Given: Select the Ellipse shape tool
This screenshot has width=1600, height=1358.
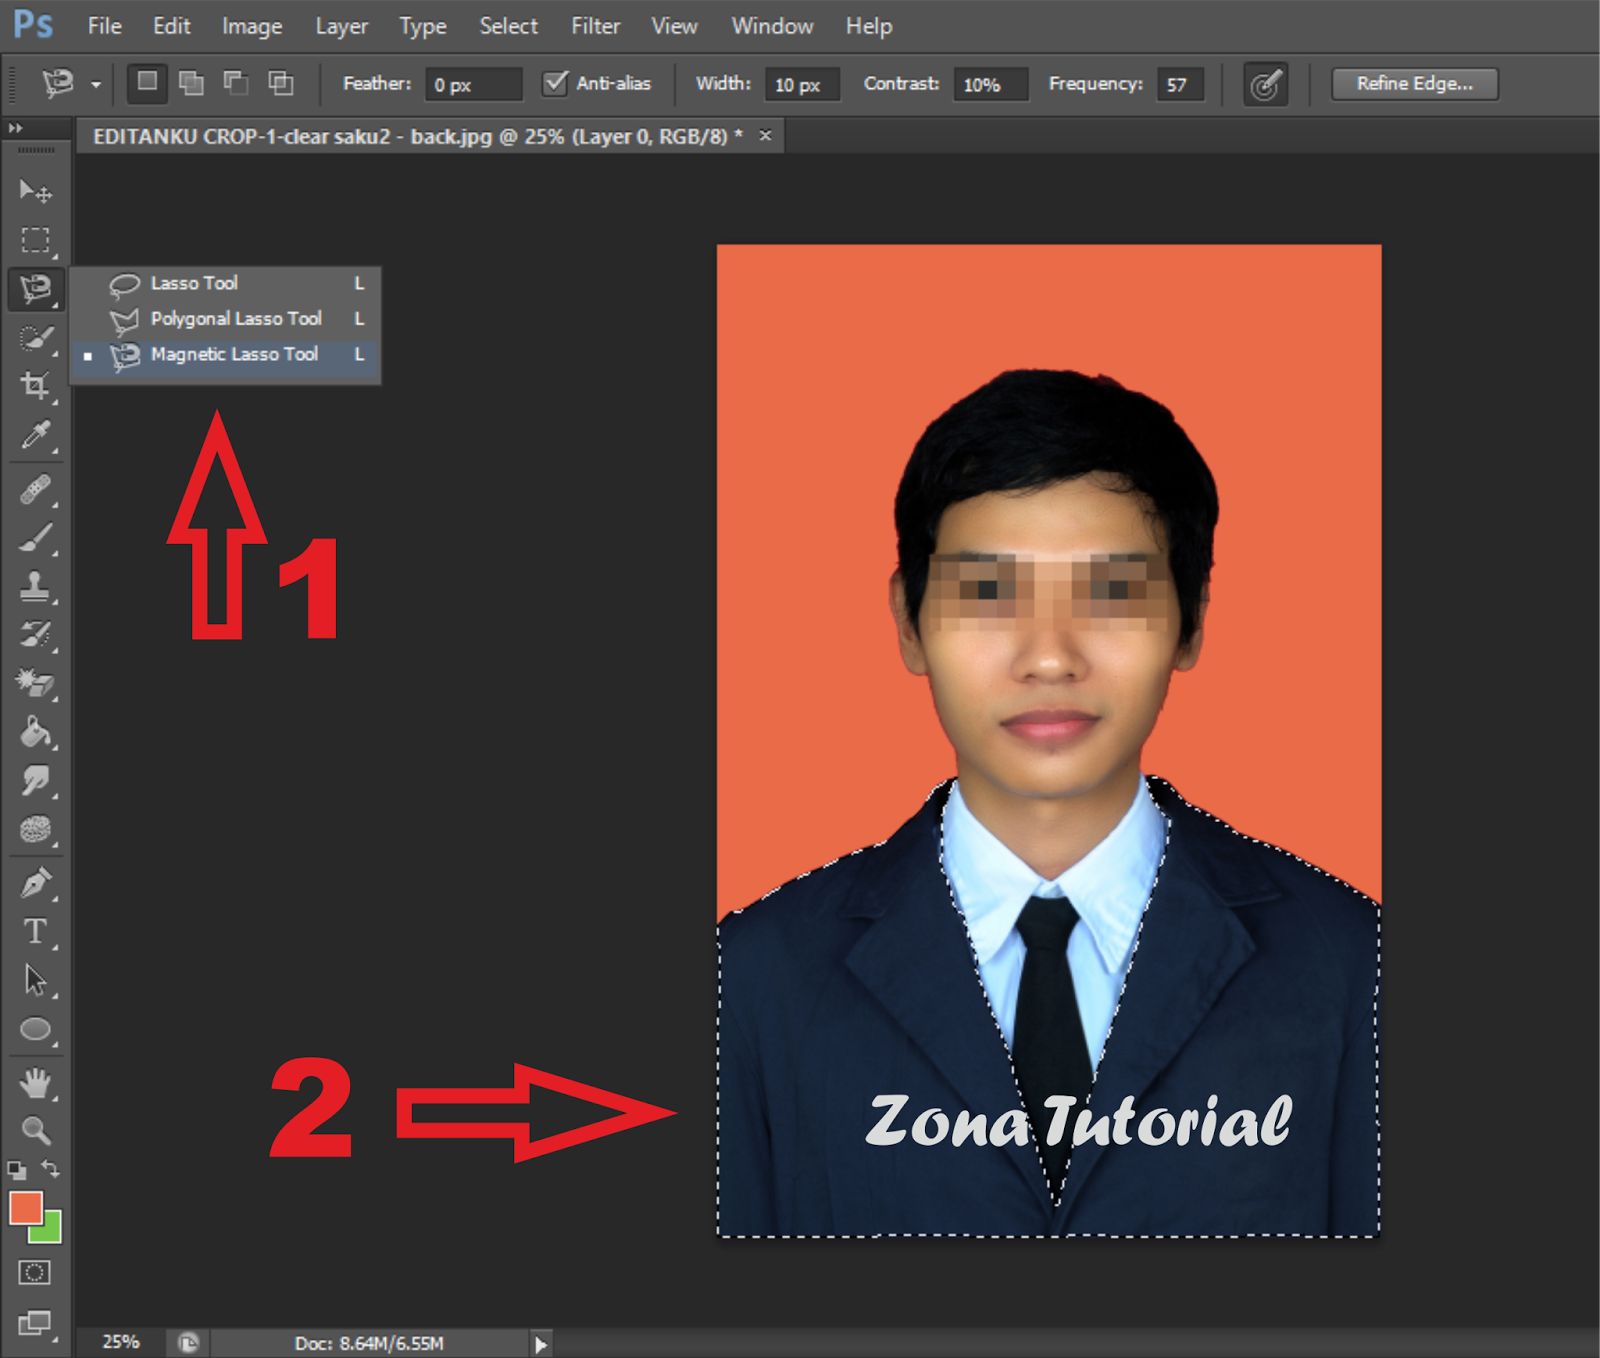Looking at the screenshot, I should click(x=35, y=1029).
